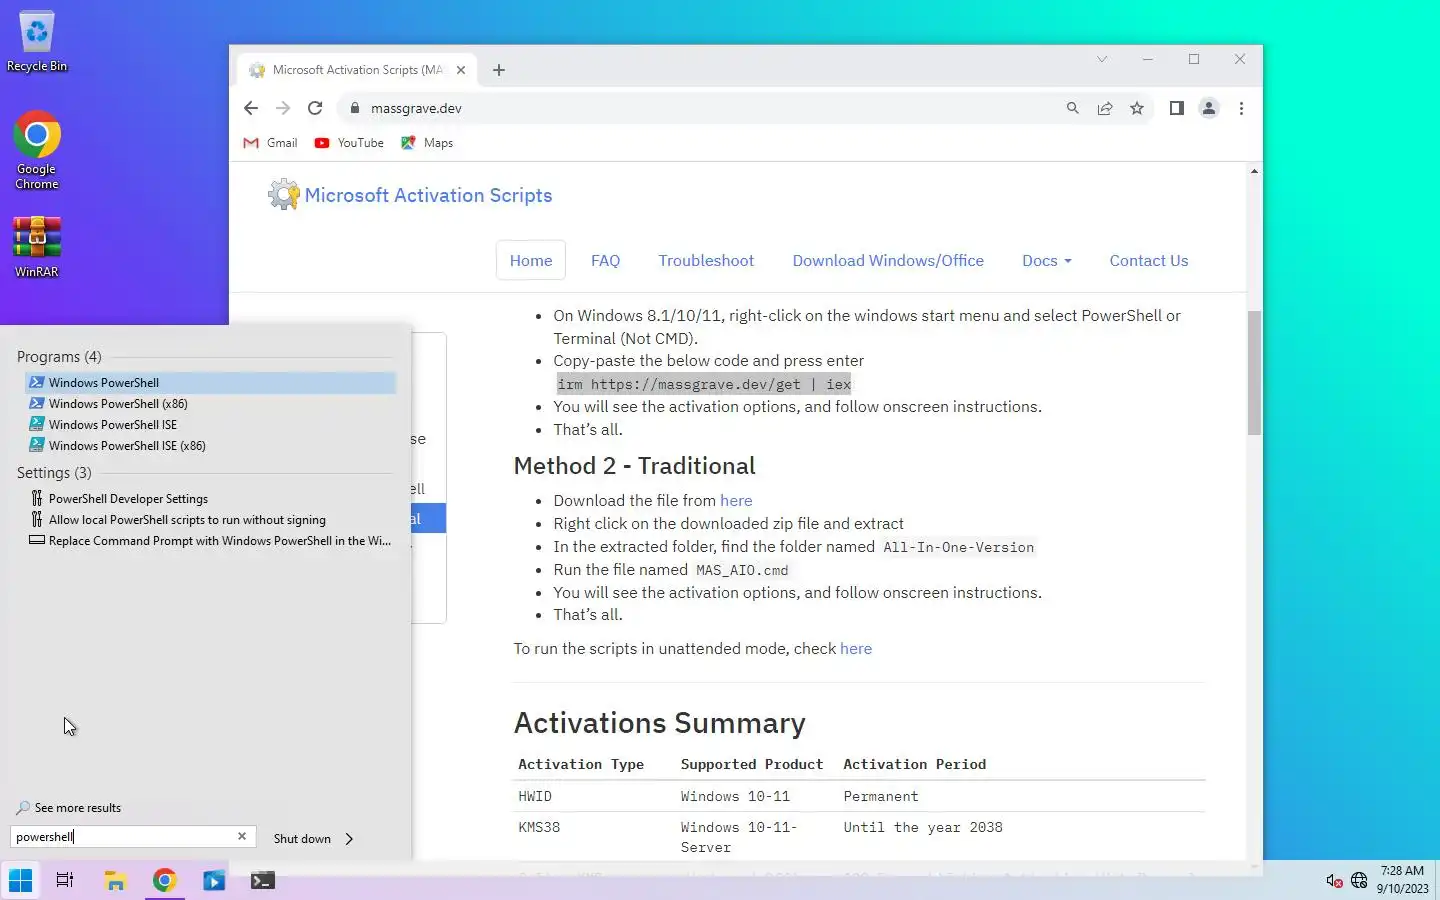Open the Troubleshoot page
This screenshot has width=1440, height=900.
coord(706,260)
